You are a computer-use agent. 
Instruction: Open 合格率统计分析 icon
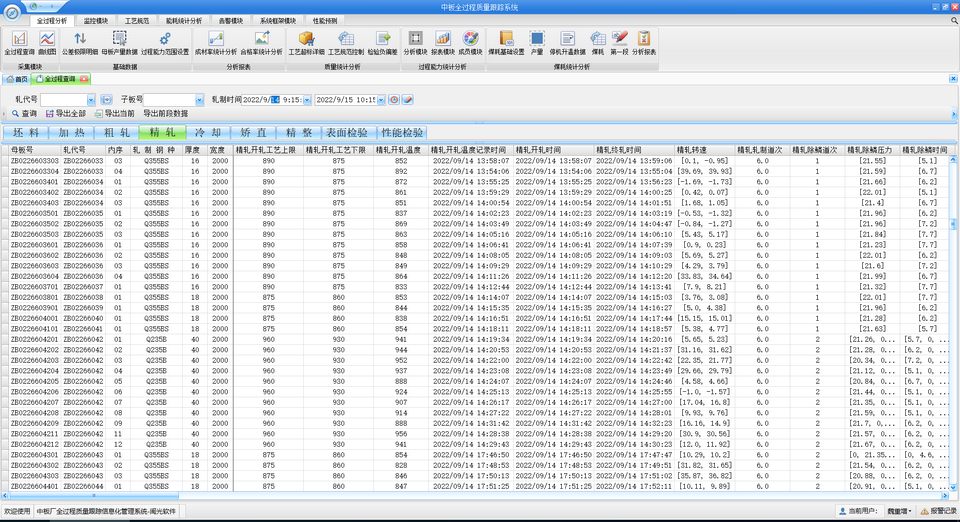click(261, 43)
